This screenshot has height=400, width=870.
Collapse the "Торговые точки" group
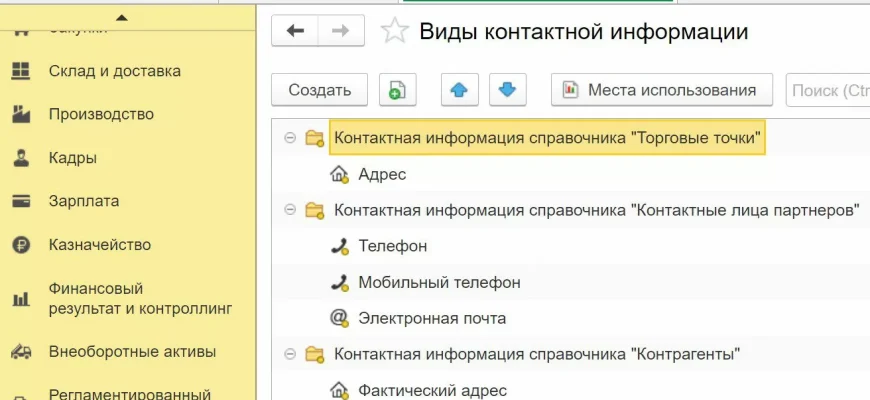tap(290, 138)
